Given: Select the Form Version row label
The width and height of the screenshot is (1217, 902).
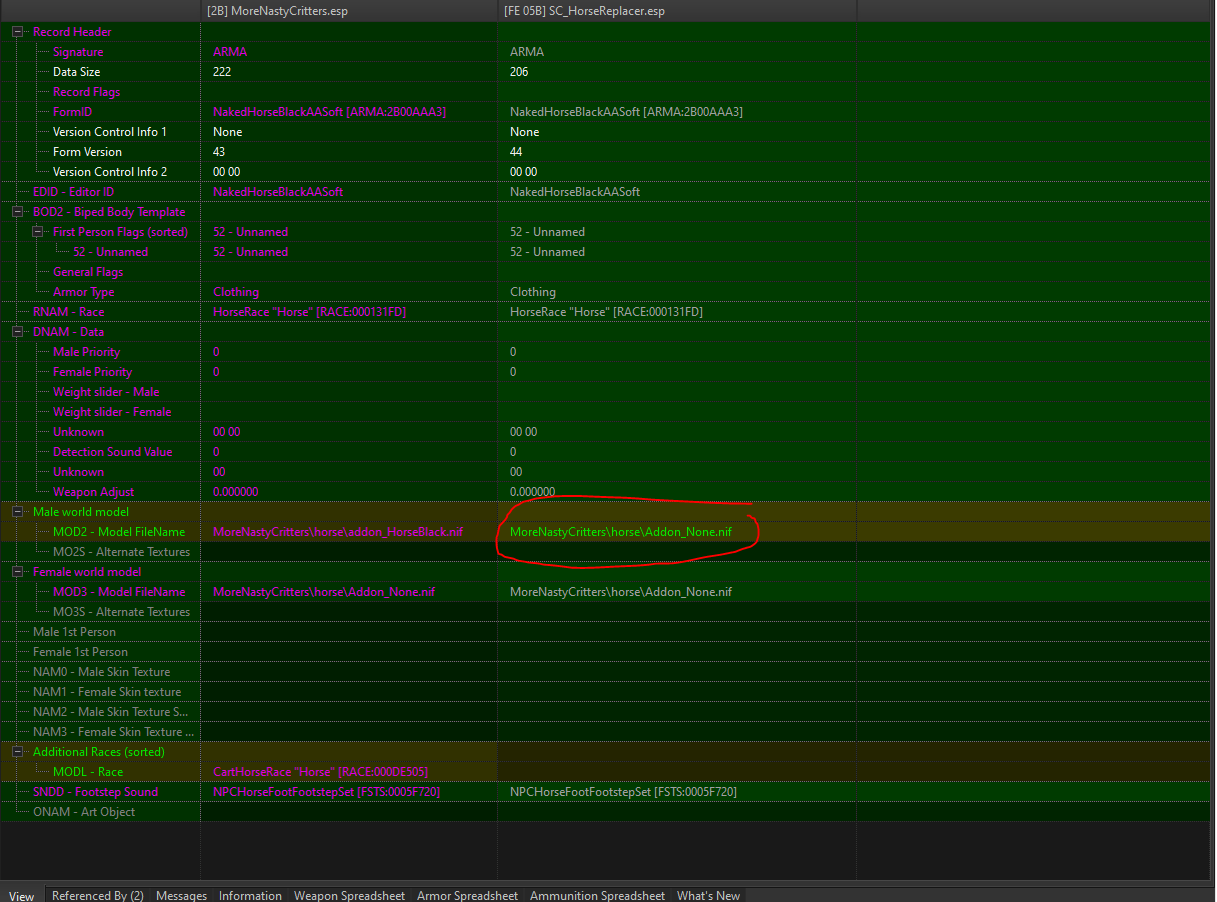Looking at the screenshot, I should point(87,152).
